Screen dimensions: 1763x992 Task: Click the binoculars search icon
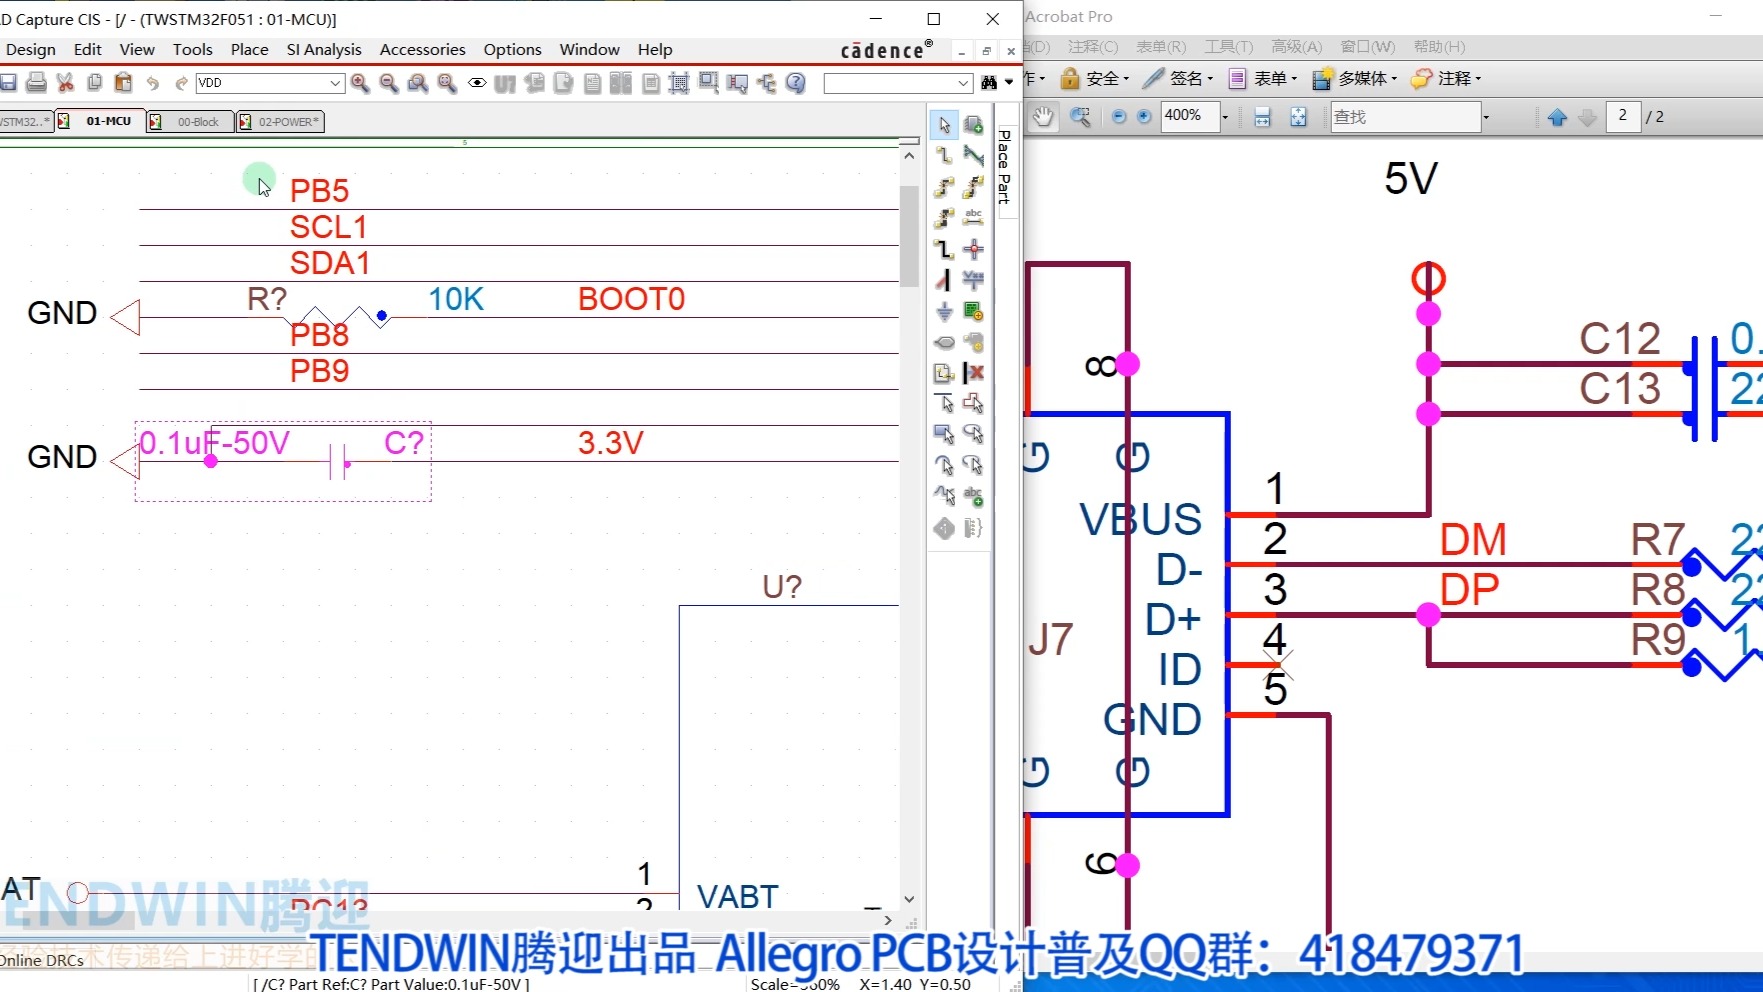click(989, 83)
